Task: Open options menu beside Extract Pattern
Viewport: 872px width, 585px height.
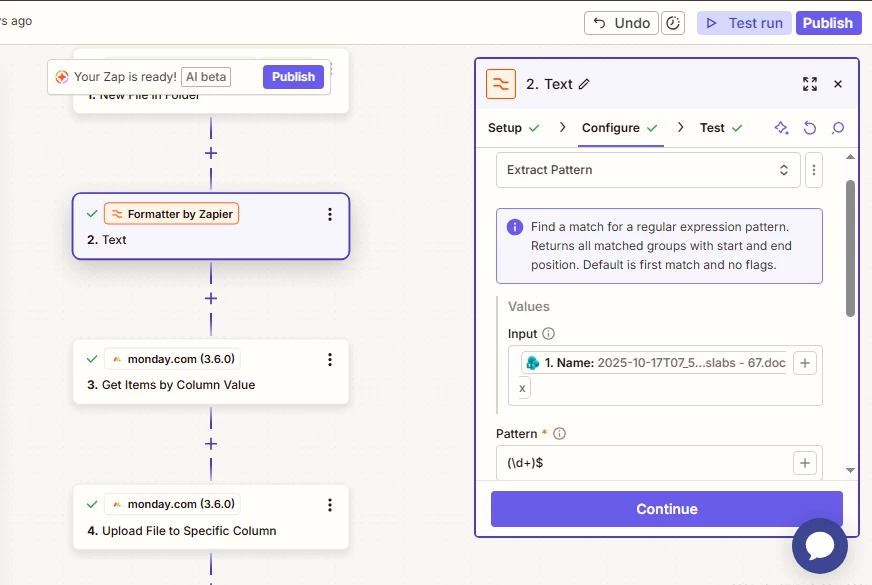Action: 814,170
